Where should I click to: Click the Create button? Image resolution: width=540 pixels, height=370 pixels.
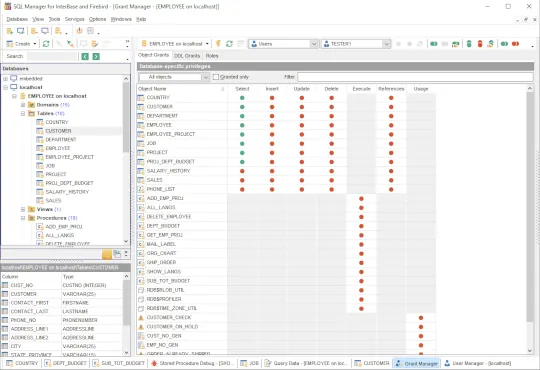pos(19,44)
